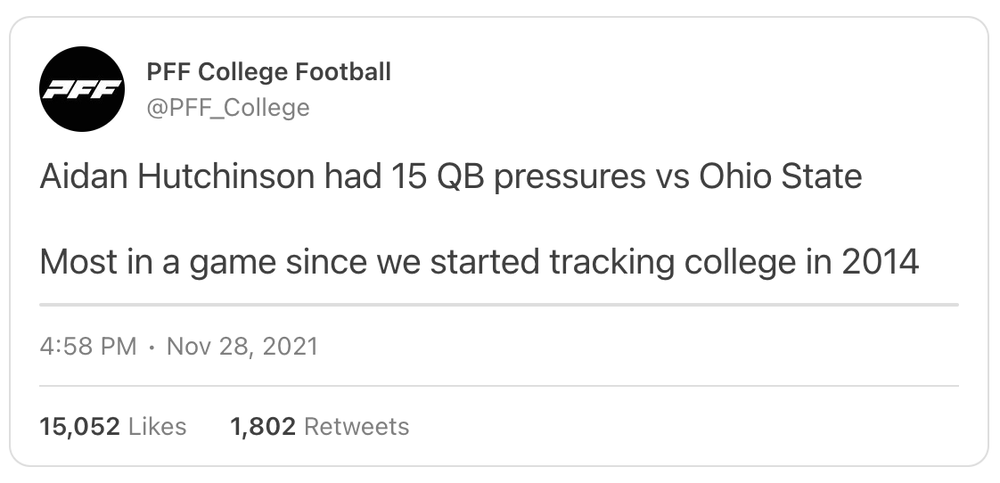
Task: Open the PFF College Football profile name
Action: (x=268, y=72)
